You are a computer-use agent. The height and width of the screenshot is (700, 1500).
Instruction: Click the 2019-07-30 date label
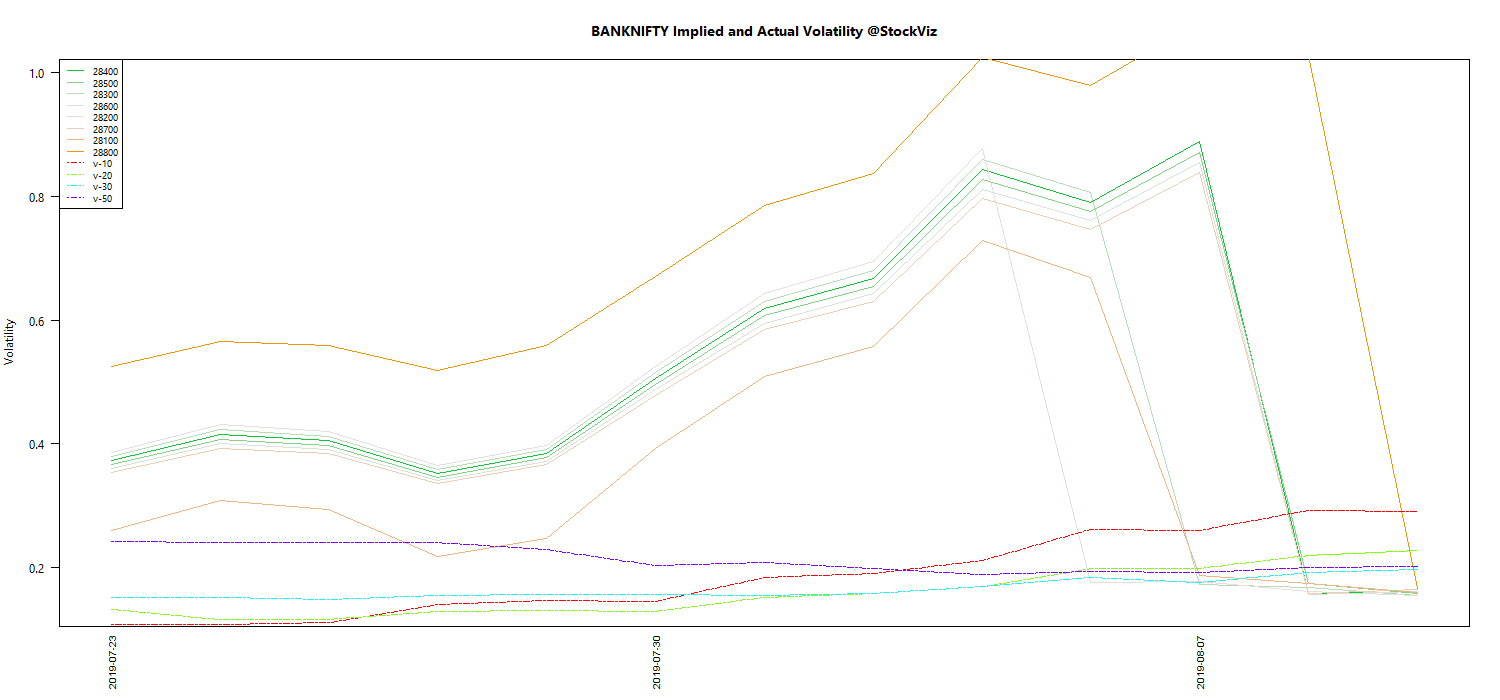click(656, 663)
